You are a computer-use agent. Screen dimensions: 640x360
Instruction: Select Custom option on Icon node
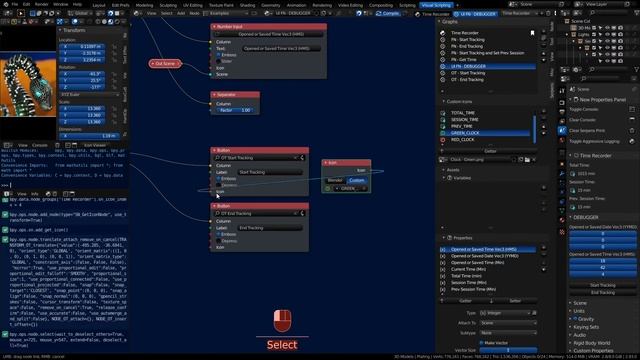[x=357, y=180]
